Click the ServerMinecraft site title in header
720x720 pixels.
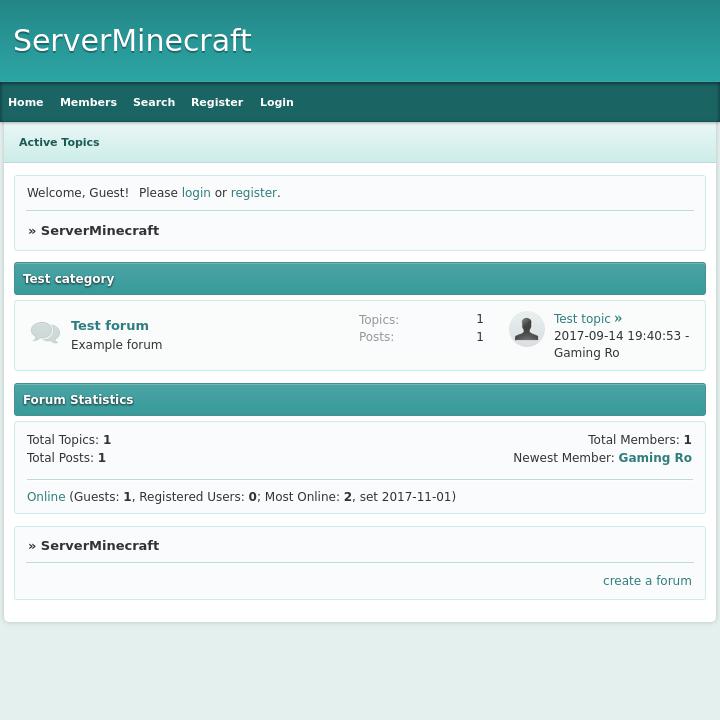[132, 41]
